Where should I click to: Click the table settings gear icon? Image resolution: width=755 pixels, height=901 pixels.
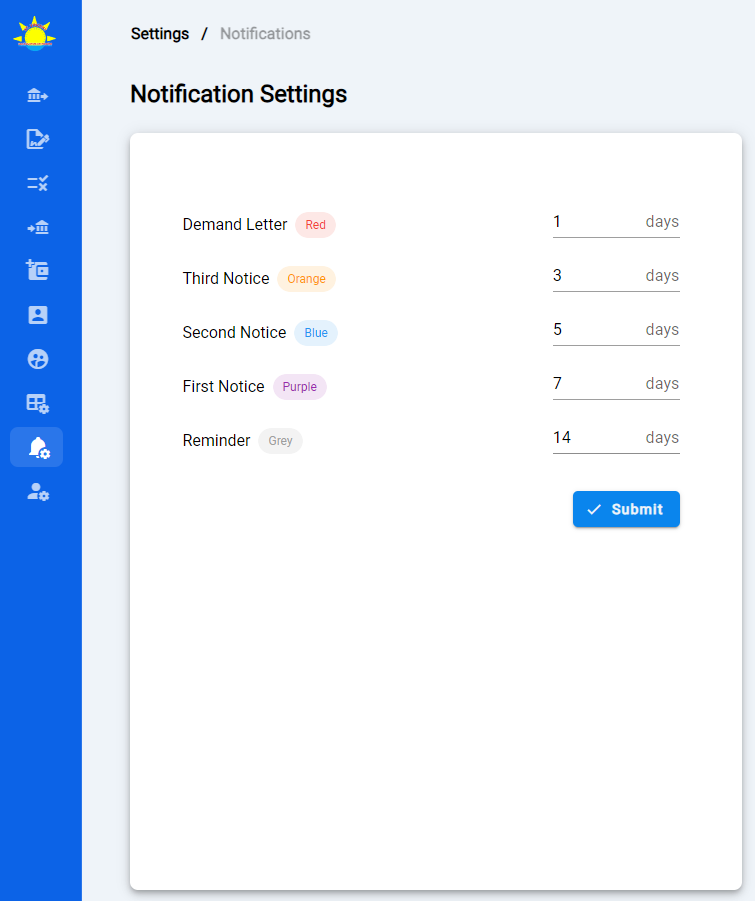[x=37, y=402]
